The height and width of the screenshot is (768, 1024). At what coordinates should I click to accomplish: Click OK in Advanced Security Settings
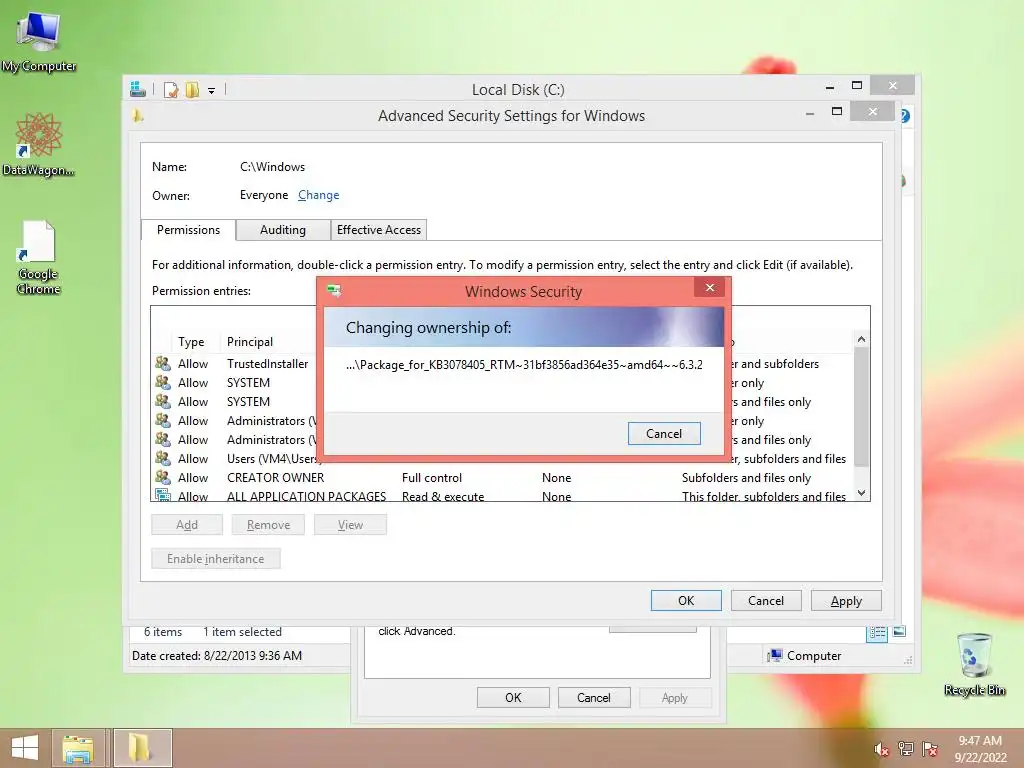(686, 600)
